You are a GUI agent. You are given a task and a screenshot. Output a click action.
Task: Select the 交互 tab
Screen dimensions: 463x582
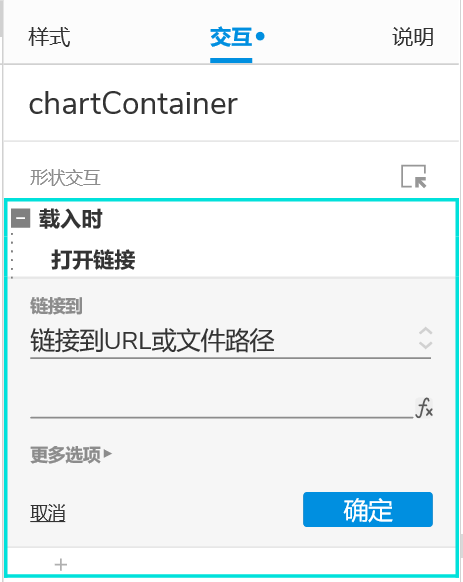231,37
